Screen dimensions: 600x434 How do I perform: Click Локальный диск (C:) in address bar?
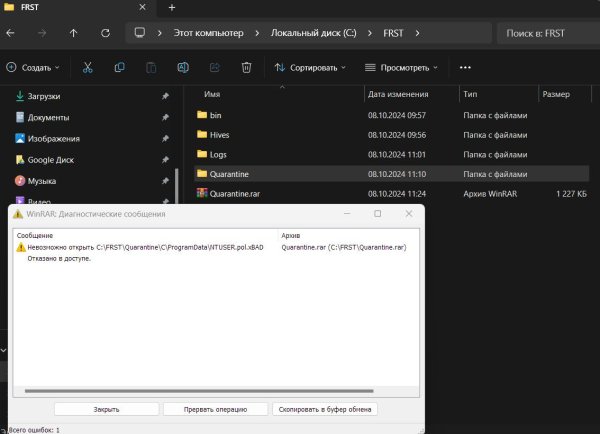point(315,33)
